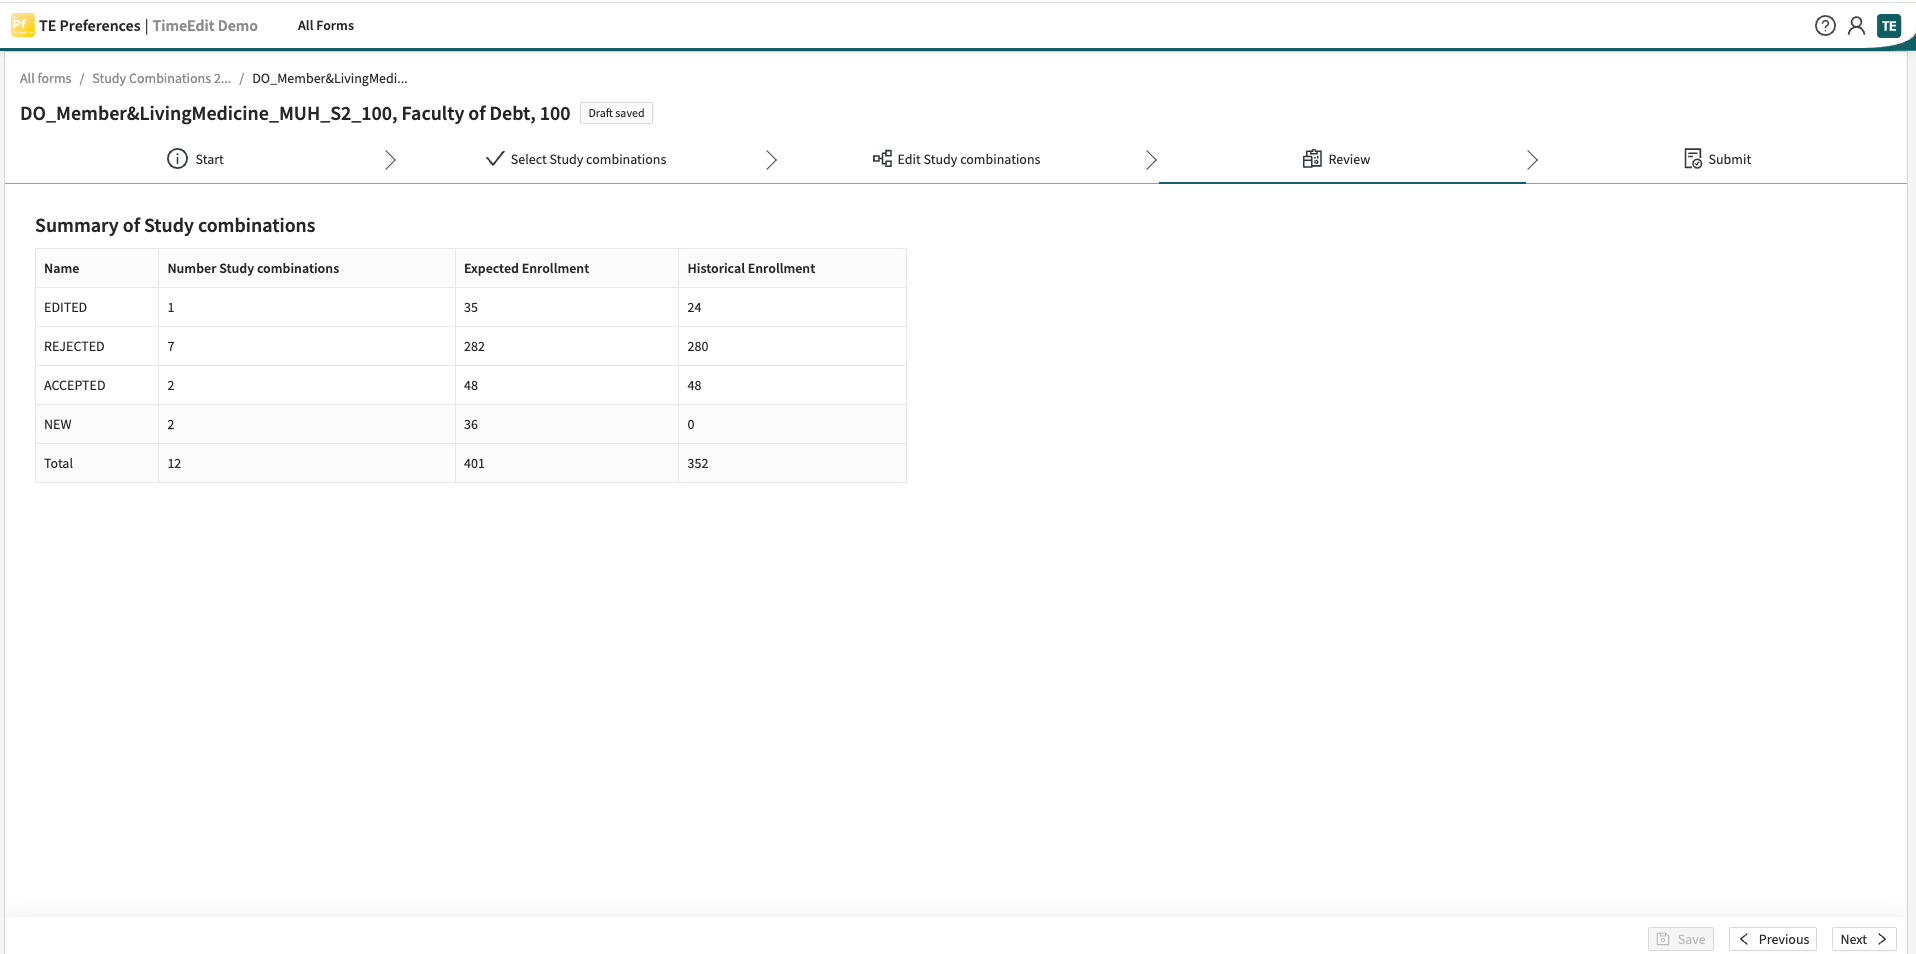Click the Review step icon
The height and width of the screenshot is (954, 1916).
point(1312,159)
